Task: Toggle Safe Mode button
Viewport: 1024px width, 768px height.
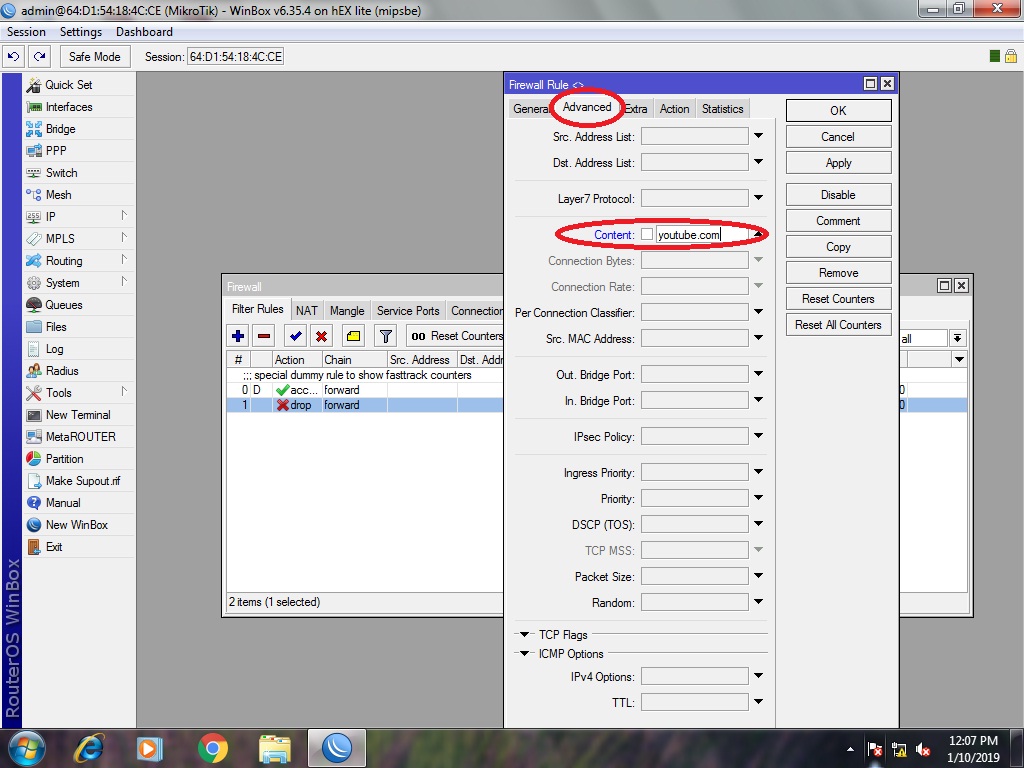Action: (x=95, y=57)
